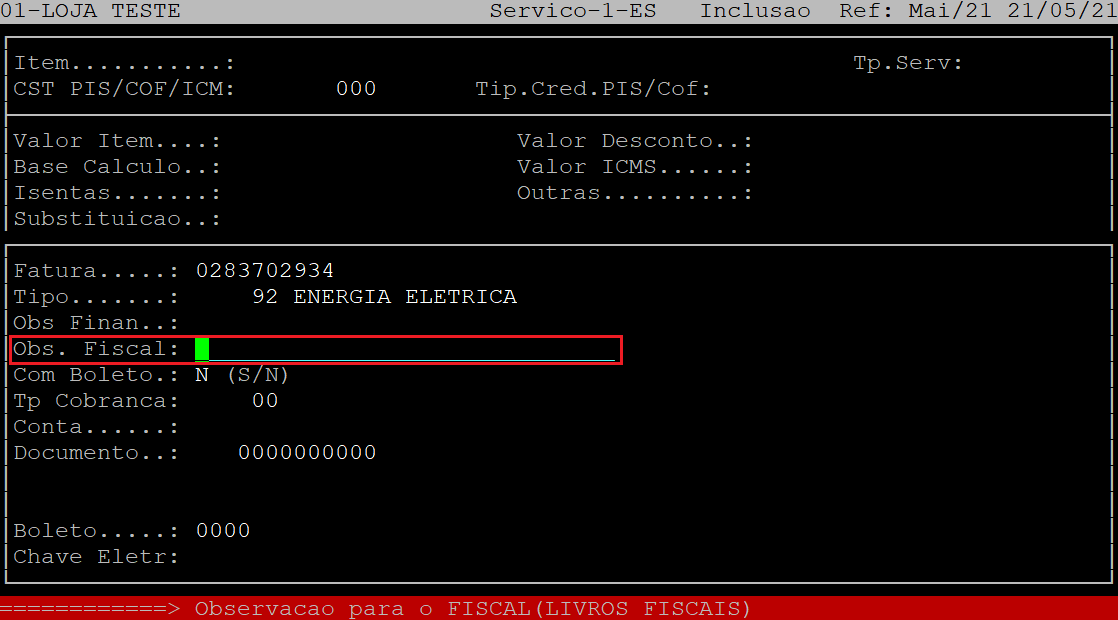Click the Fatura number 0283702934
Image resolution: width=1118 pixels, height=620 pixels.
(265, 271)
